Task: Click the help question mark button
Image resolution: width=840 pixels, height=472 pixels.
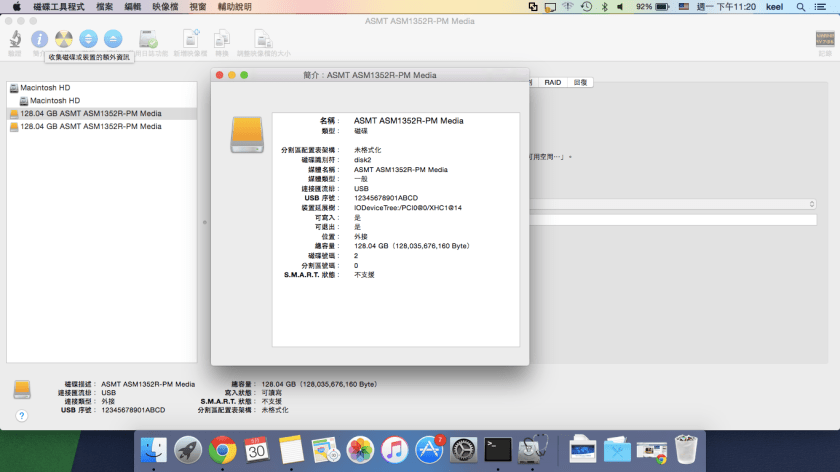Action: (21, 415)
